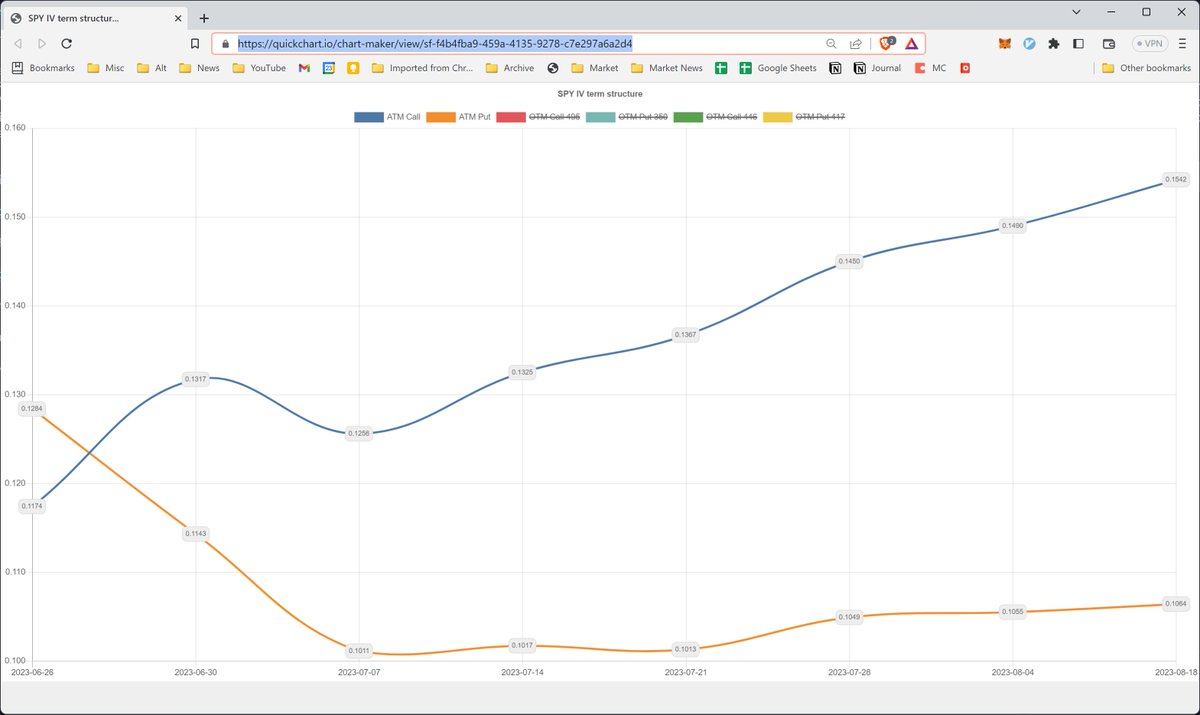Open the Market bookmarks folder

pyautogui.click(x=595, y=68)
